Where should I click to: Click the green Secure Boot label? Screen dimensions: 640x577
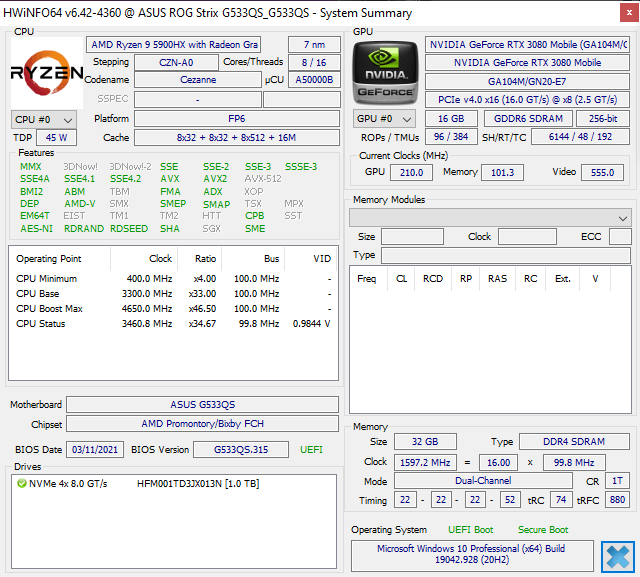[x=543, y=530]
